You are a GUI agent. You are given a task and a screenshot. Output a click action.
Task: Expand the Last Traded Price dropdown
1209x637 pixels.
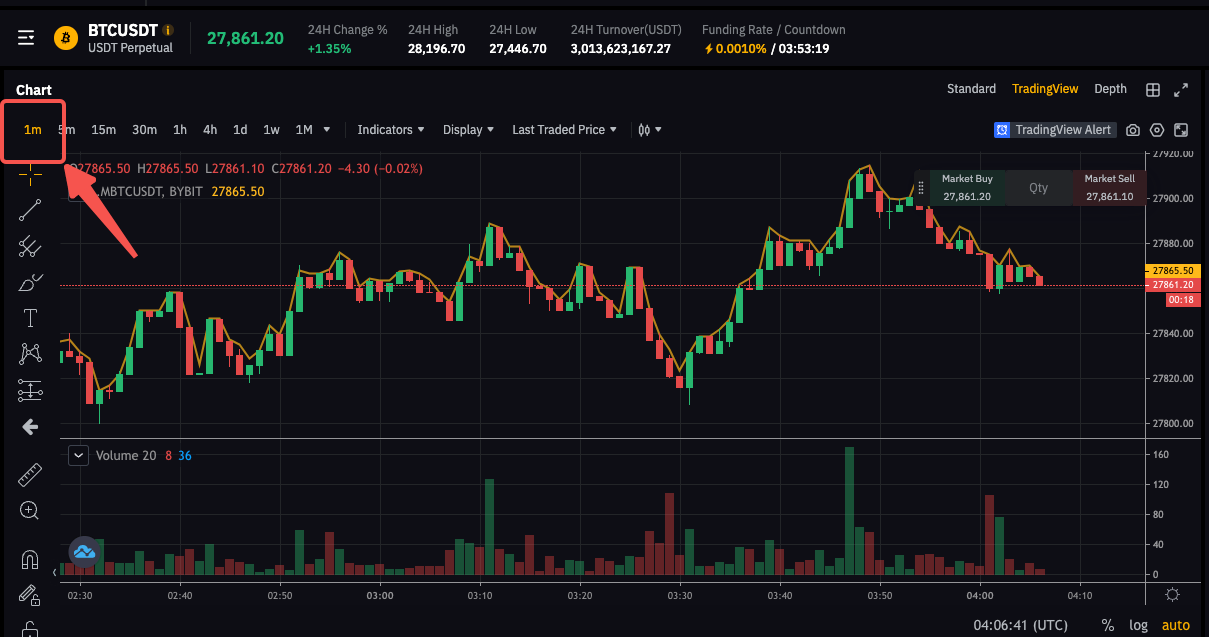(x=564, y=130)
